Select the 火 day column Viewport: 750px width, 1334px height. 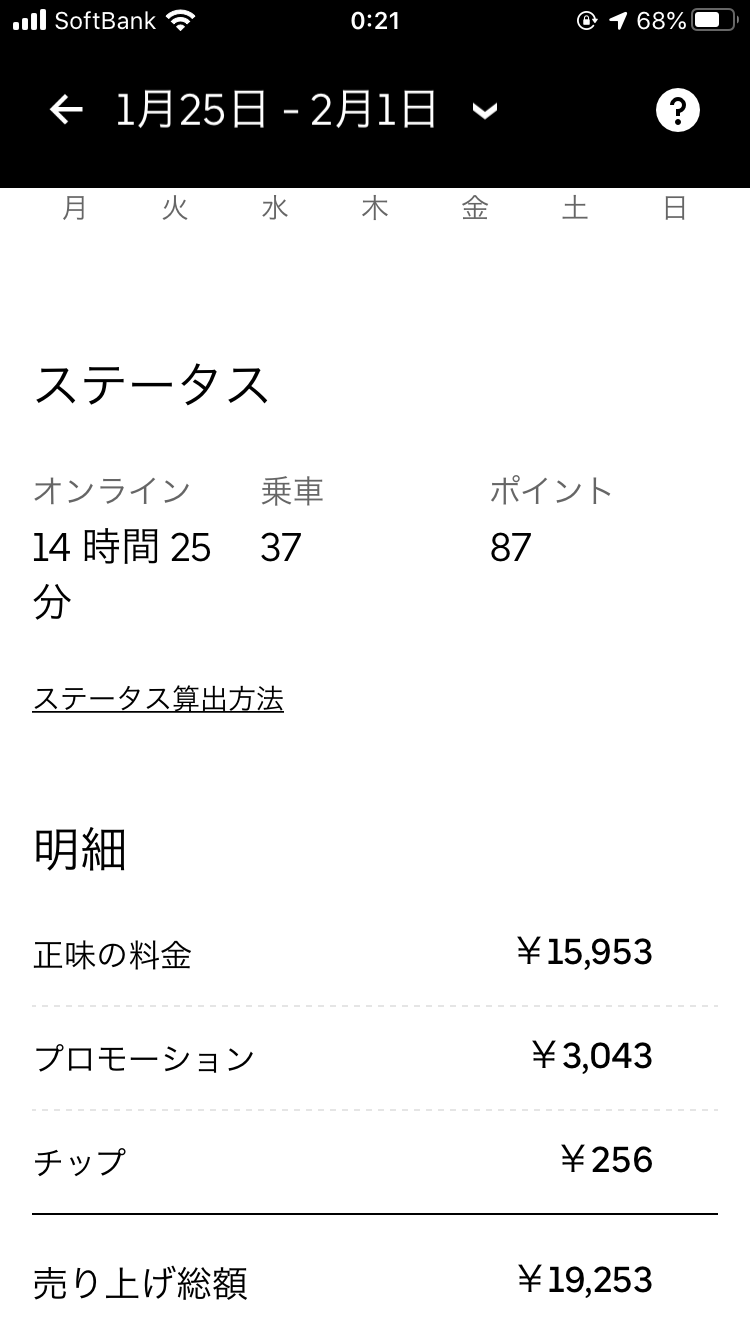(x=175, y=208)
